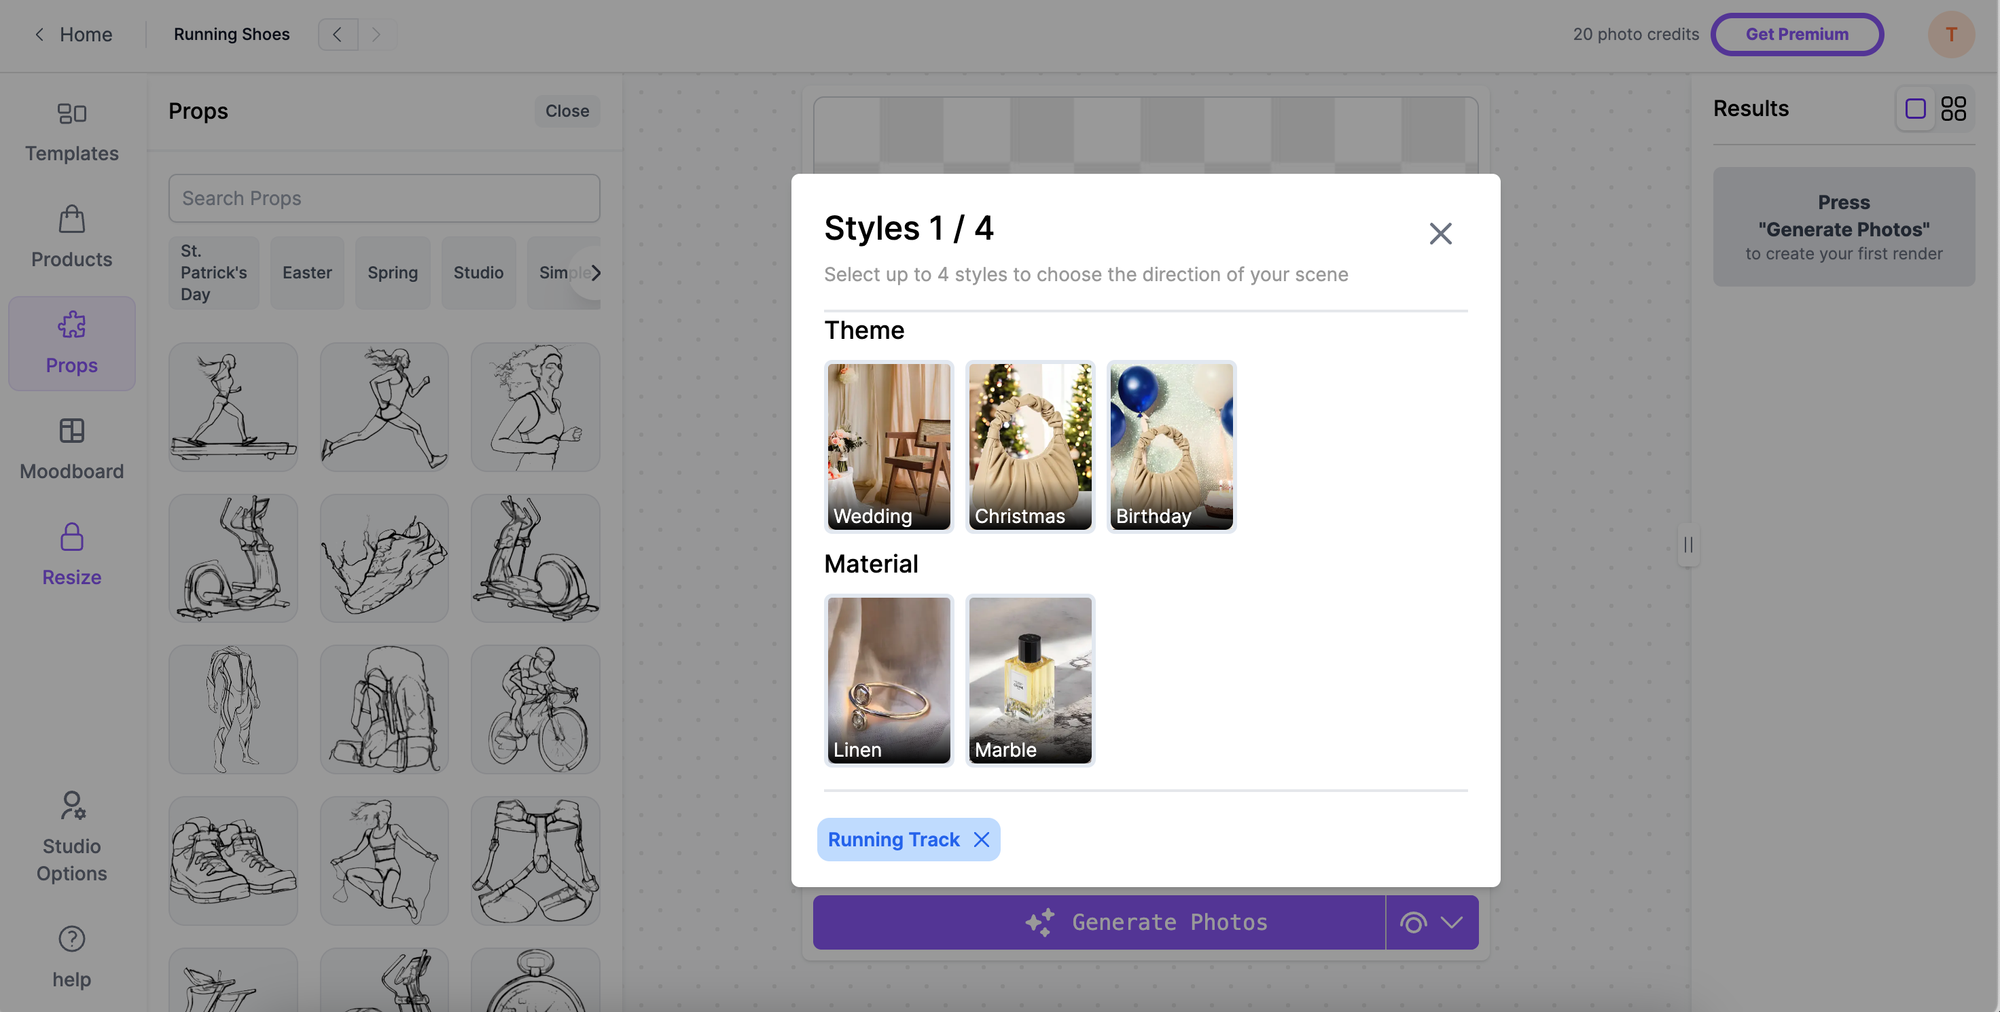Click the results panel divider handle
Screen dimensions: 2000x1012
[1688, 545]
